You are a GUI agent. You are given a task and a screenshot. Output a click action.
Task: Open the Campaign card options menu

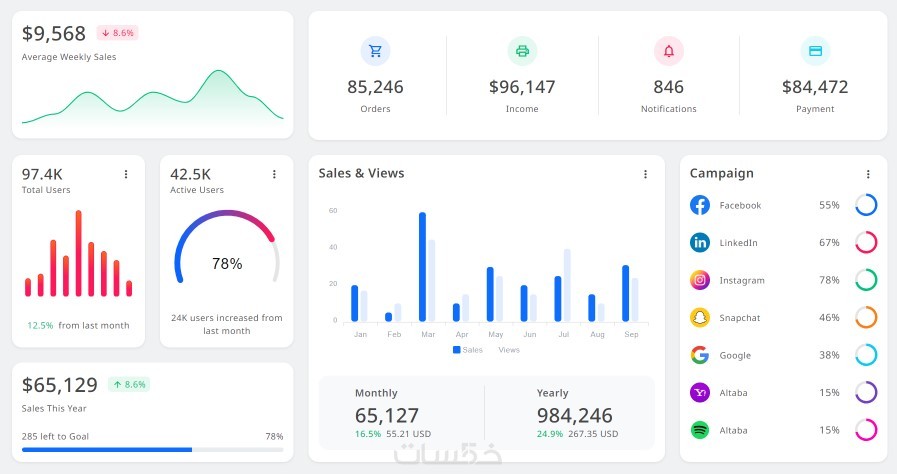click(868, 174)
